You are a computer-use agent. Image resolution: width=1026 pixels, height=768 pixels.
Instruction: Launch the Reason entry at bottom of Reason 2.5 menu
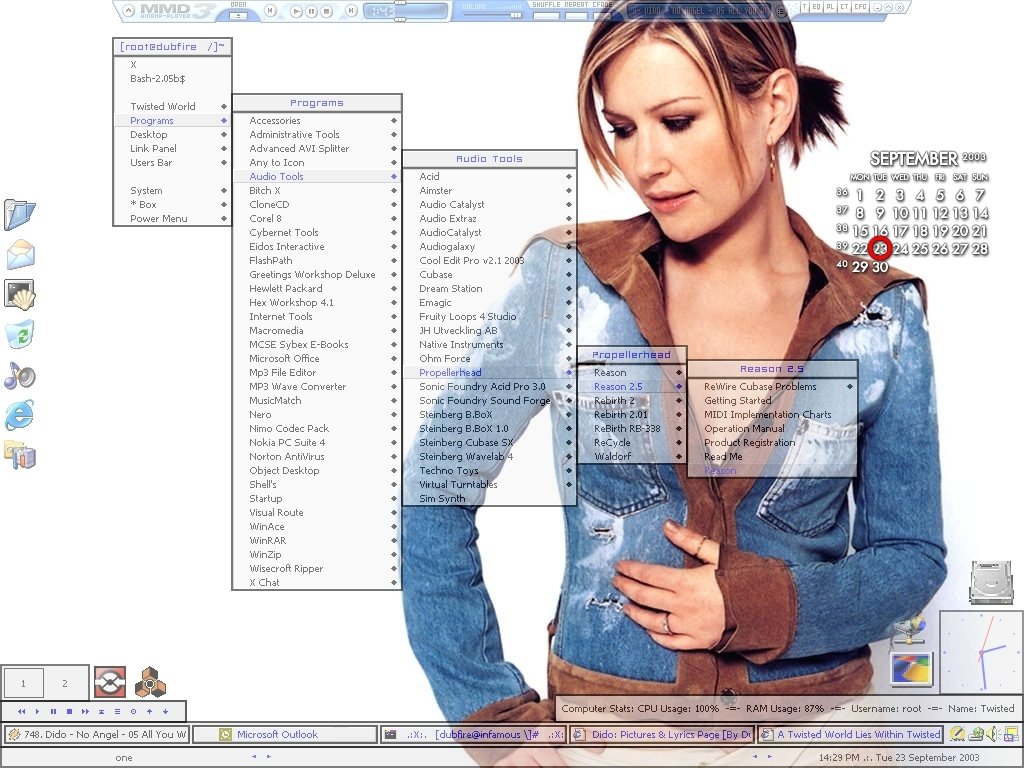(772, 470)
